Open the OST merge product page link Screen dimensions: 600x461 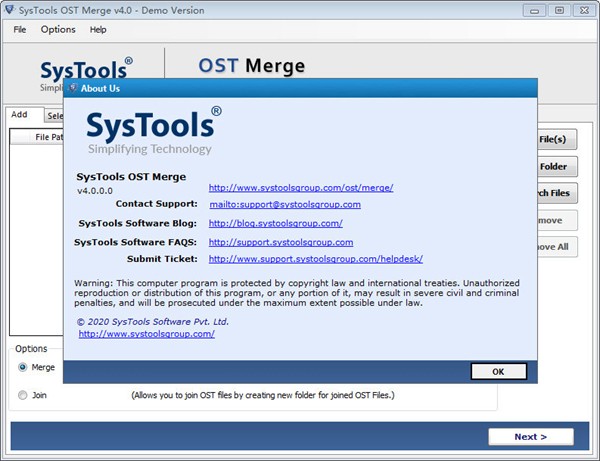300,187
